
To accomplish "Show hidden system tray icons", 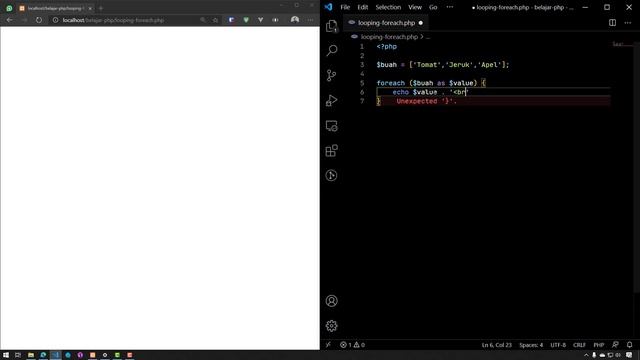I will point(586,355).
